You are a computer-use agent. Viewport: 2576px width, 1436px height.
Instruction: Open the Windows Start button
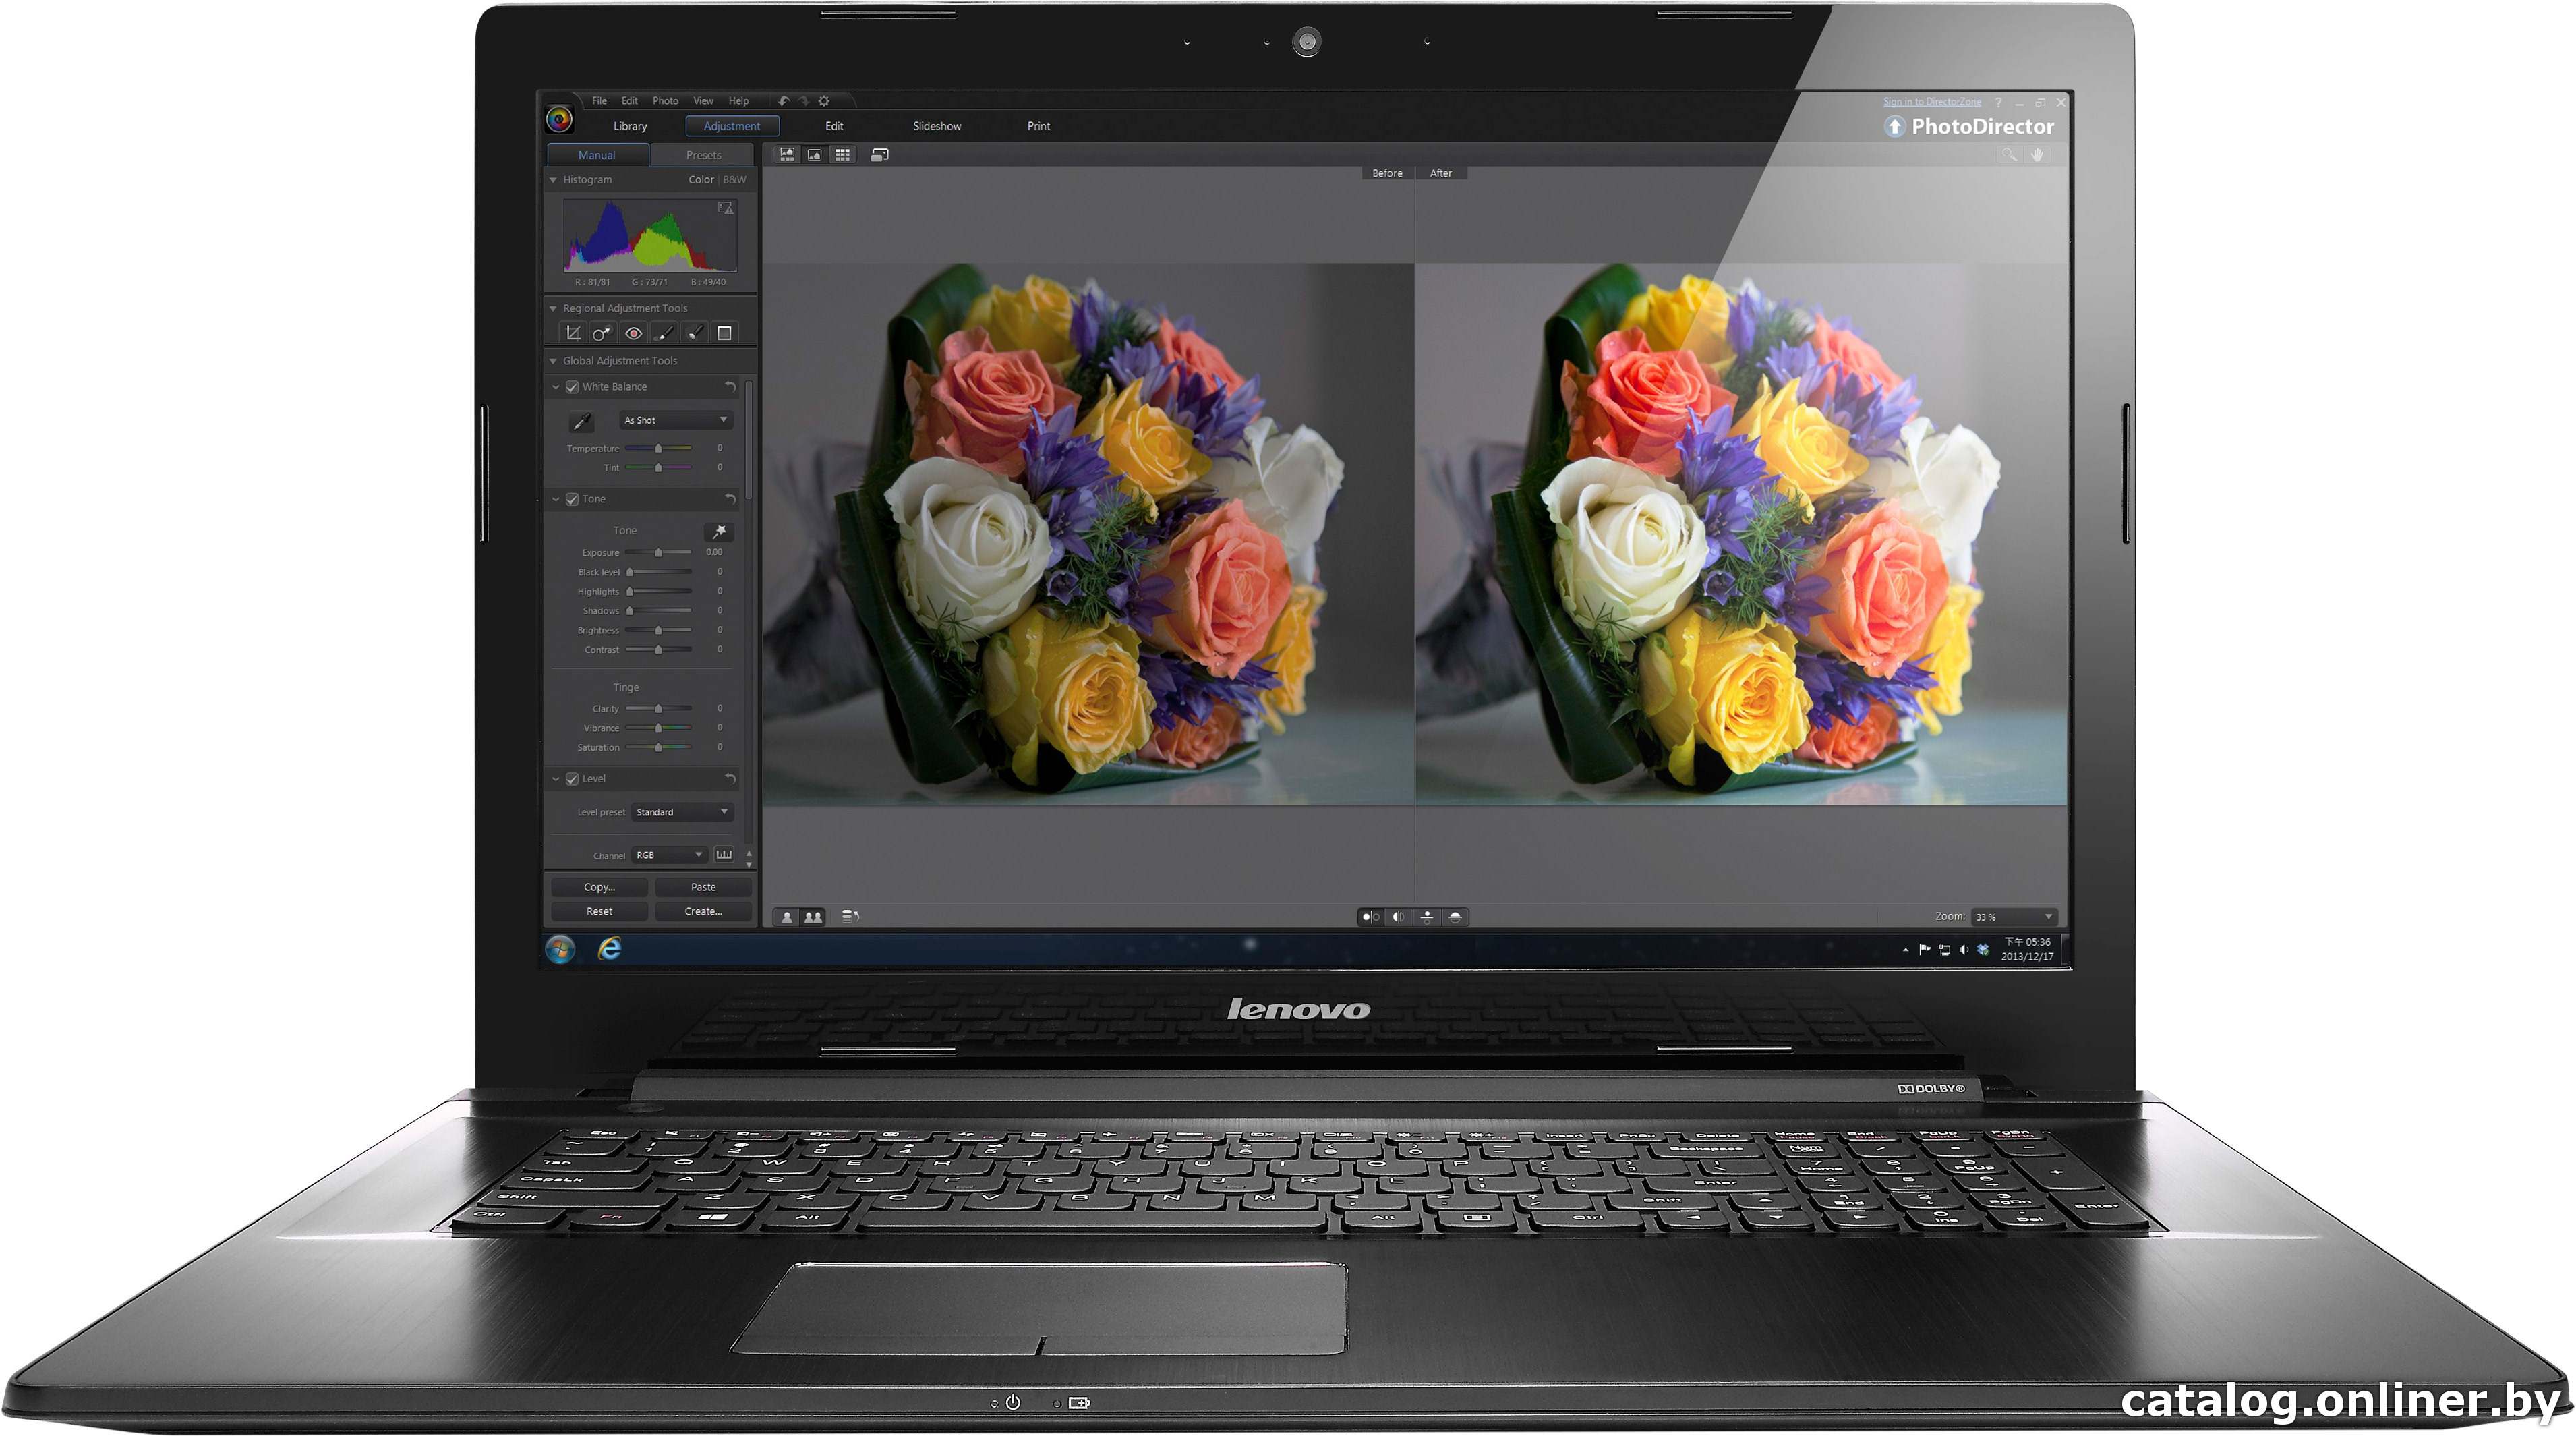pos(560,949)
